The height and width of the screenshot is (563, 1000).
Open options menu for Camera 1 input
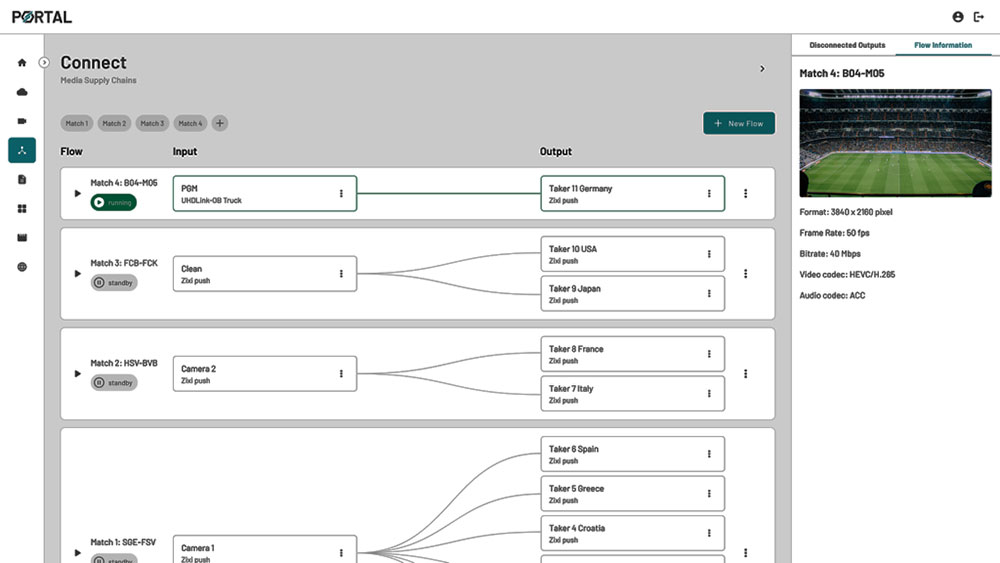(341, 553)
